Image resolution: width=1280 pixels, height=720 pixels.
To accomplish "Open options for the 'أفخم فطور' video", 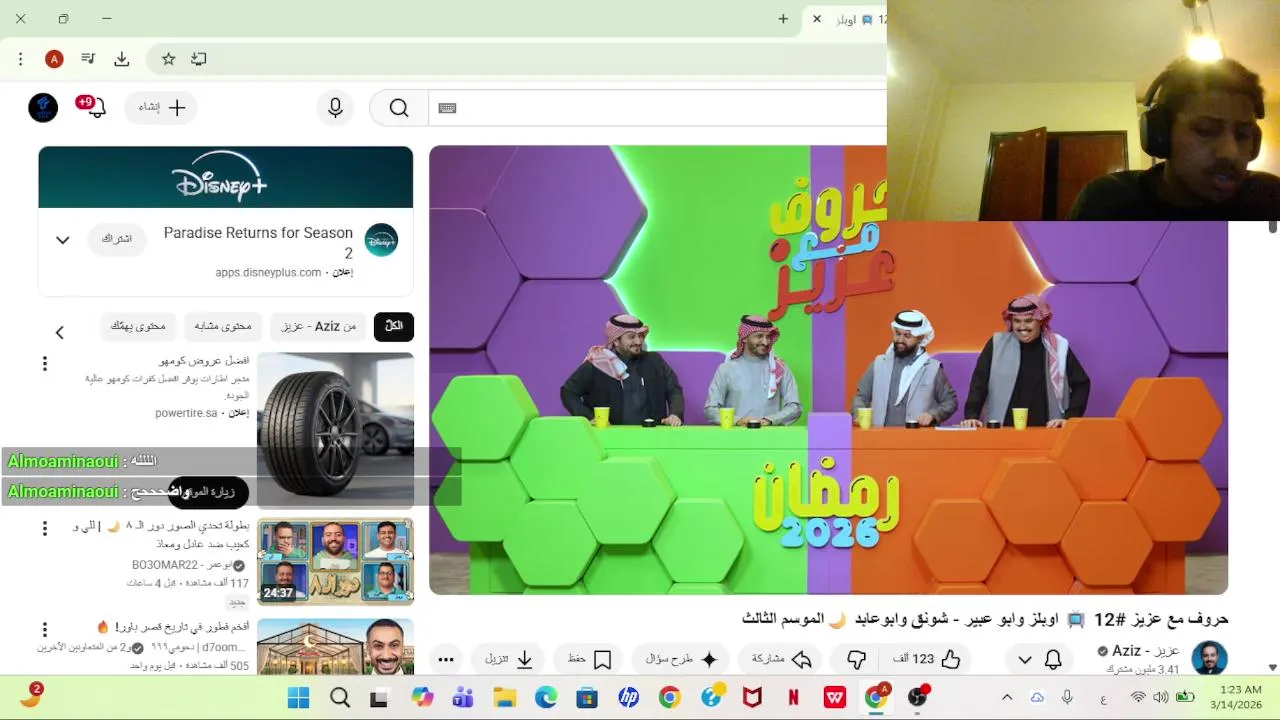I will click(x=44, y=630).
